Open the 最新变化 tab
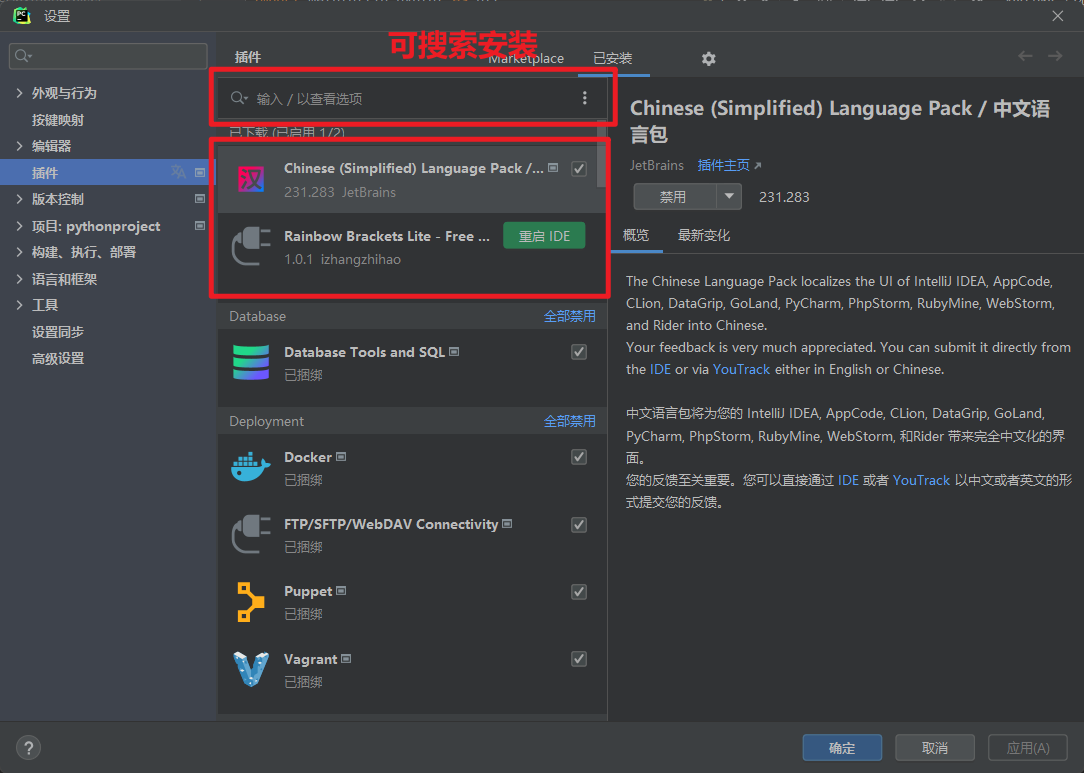 (704, 235)
